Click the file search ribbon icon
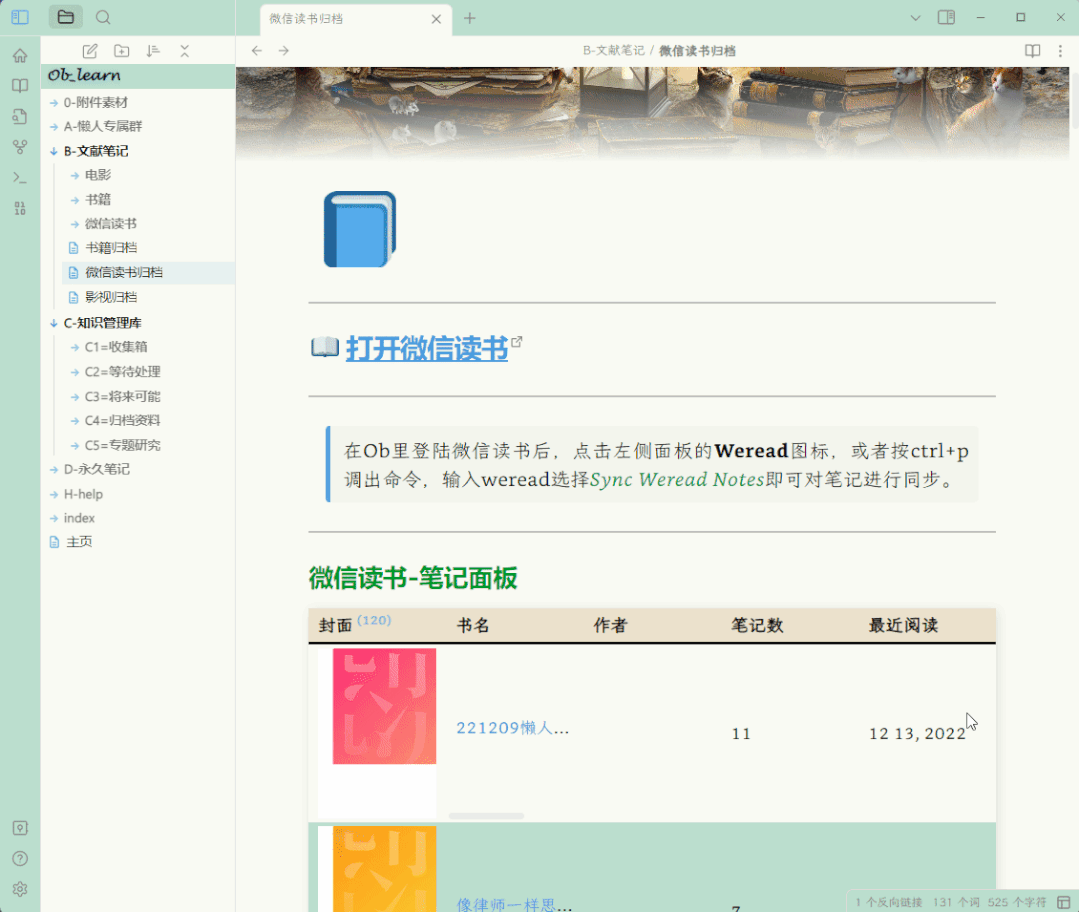Image resolution: width=1079 pixels, height=912 pixels. (x=20, y=116)
